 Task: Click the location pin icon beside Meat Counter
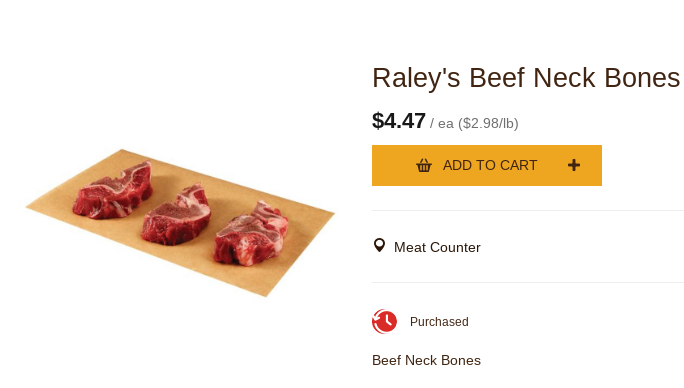pyautogui.click(x=380, y=246)
